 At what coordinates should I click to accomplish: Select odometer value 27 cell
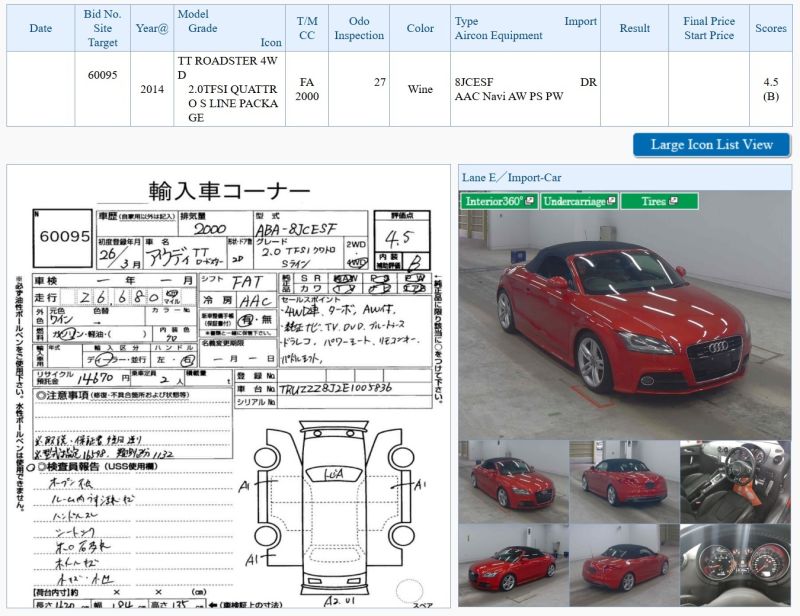[x=359, y=89]
